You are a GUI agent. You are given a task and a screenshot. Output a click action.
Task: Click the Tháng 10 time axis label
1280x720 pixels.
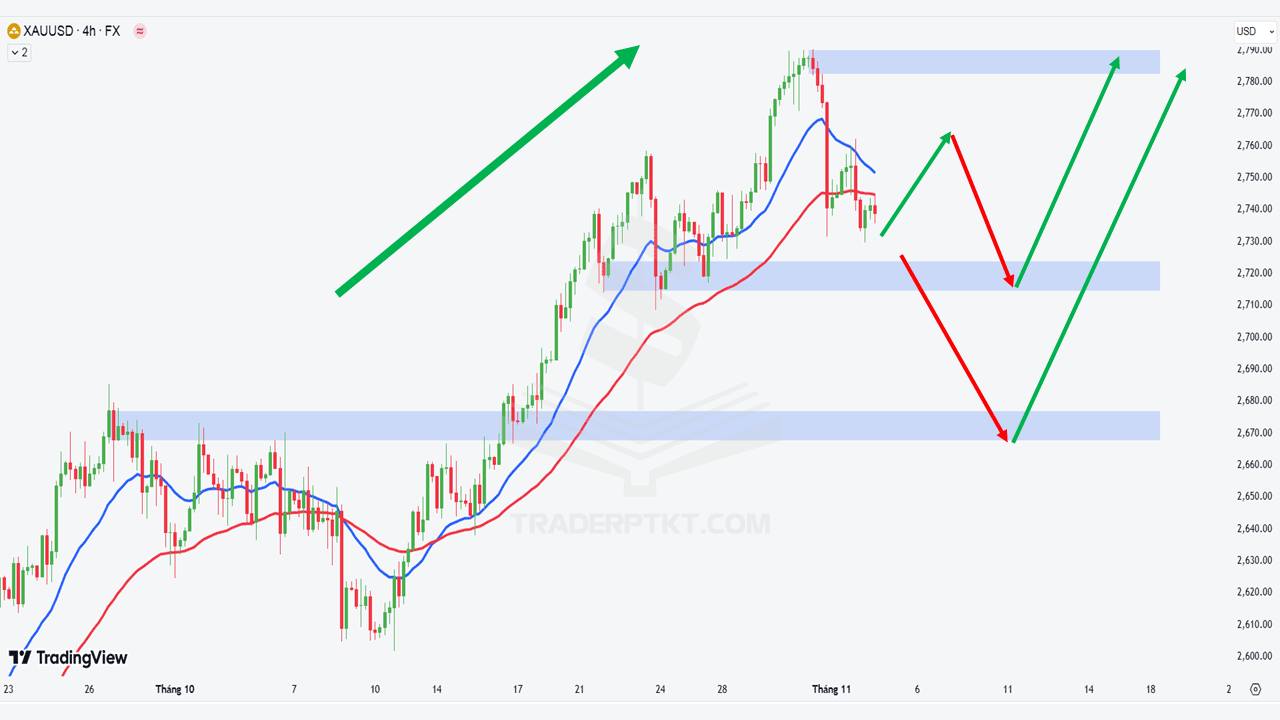(175, 689)
